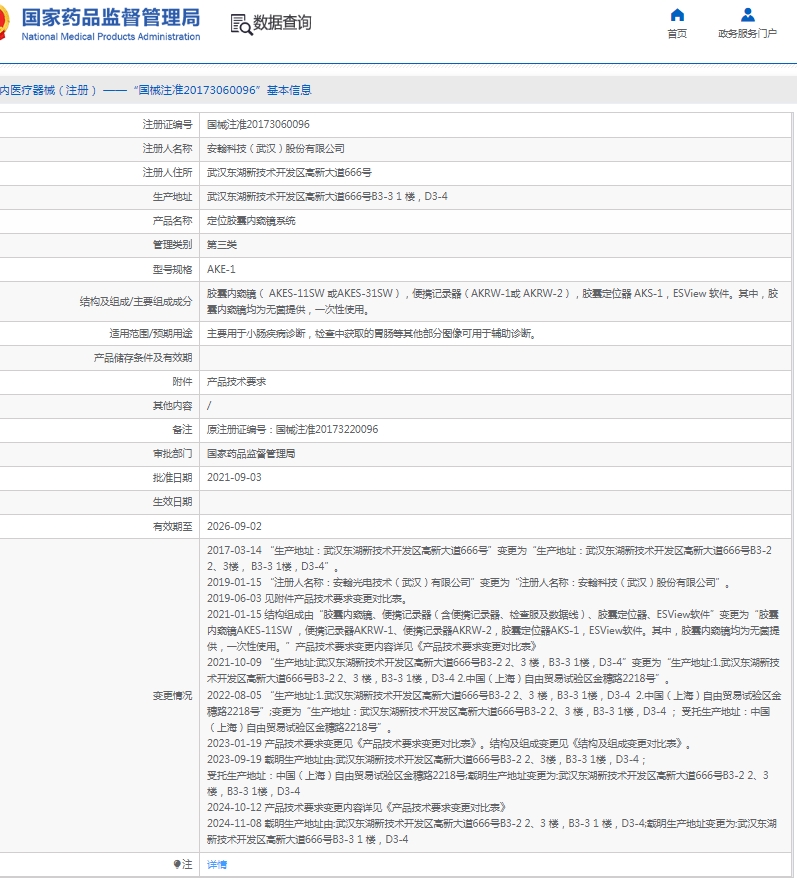Click the 2024-11-08 change record entry

tap(492, 832)
